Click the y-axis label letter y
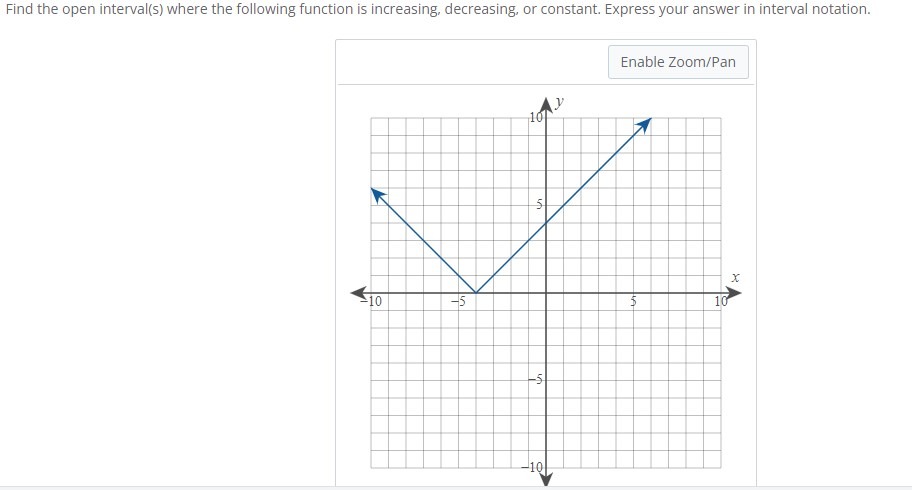The width and height of the screenshot is (912, 490). (559, 102)
